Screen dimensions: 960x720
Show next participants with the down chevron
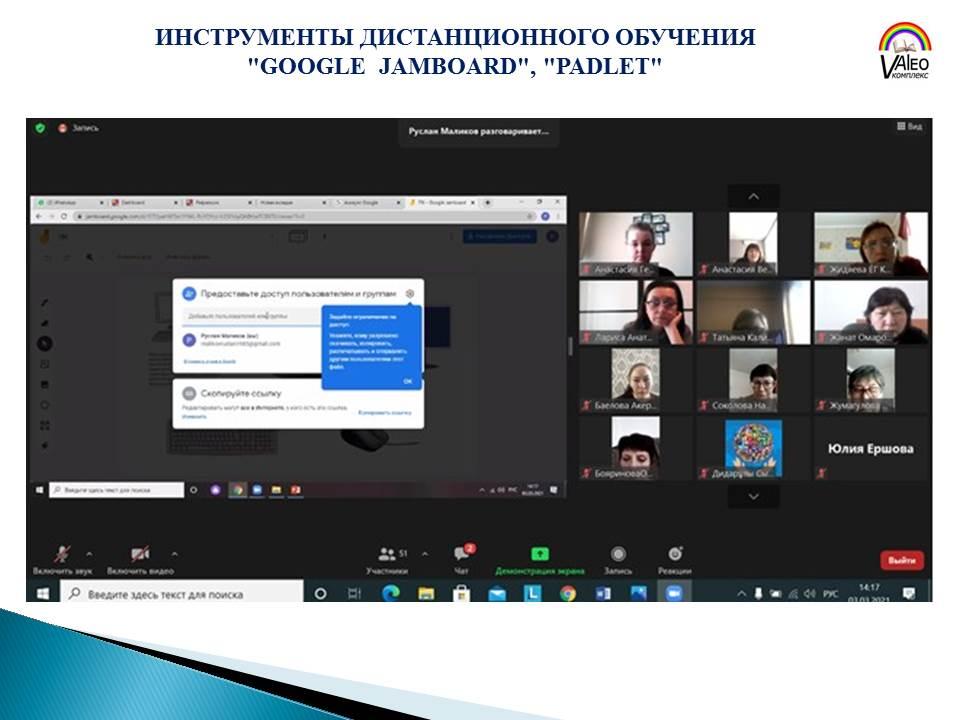tap(754, 496)
